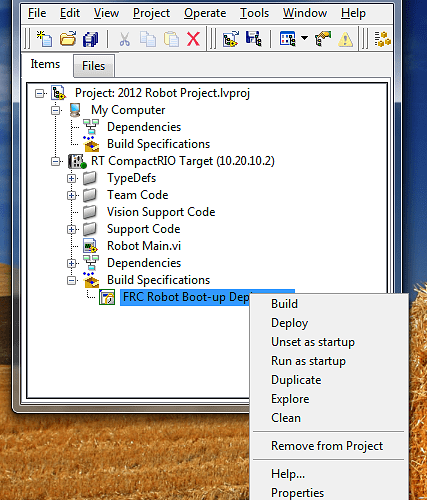Click the project tree toolbar icon after Delete
This screenshot has width=427, height=500.
tap(231, 39)
